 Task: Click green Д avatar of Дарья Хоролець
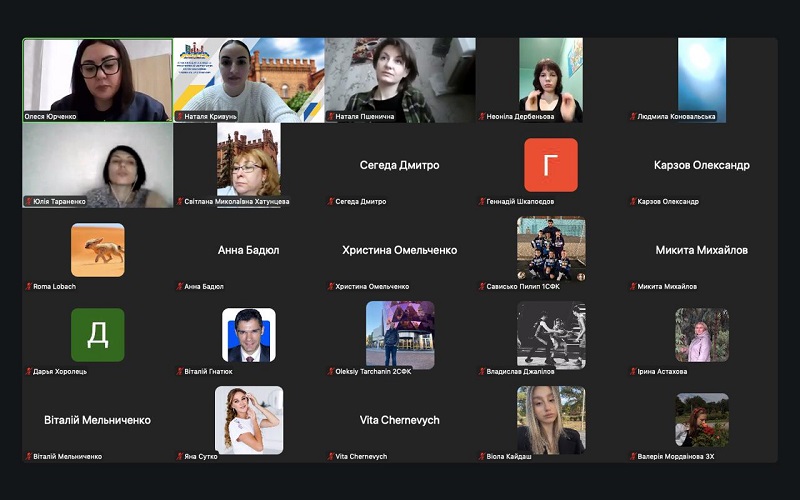pyautogui.click(x=98, y=334)
